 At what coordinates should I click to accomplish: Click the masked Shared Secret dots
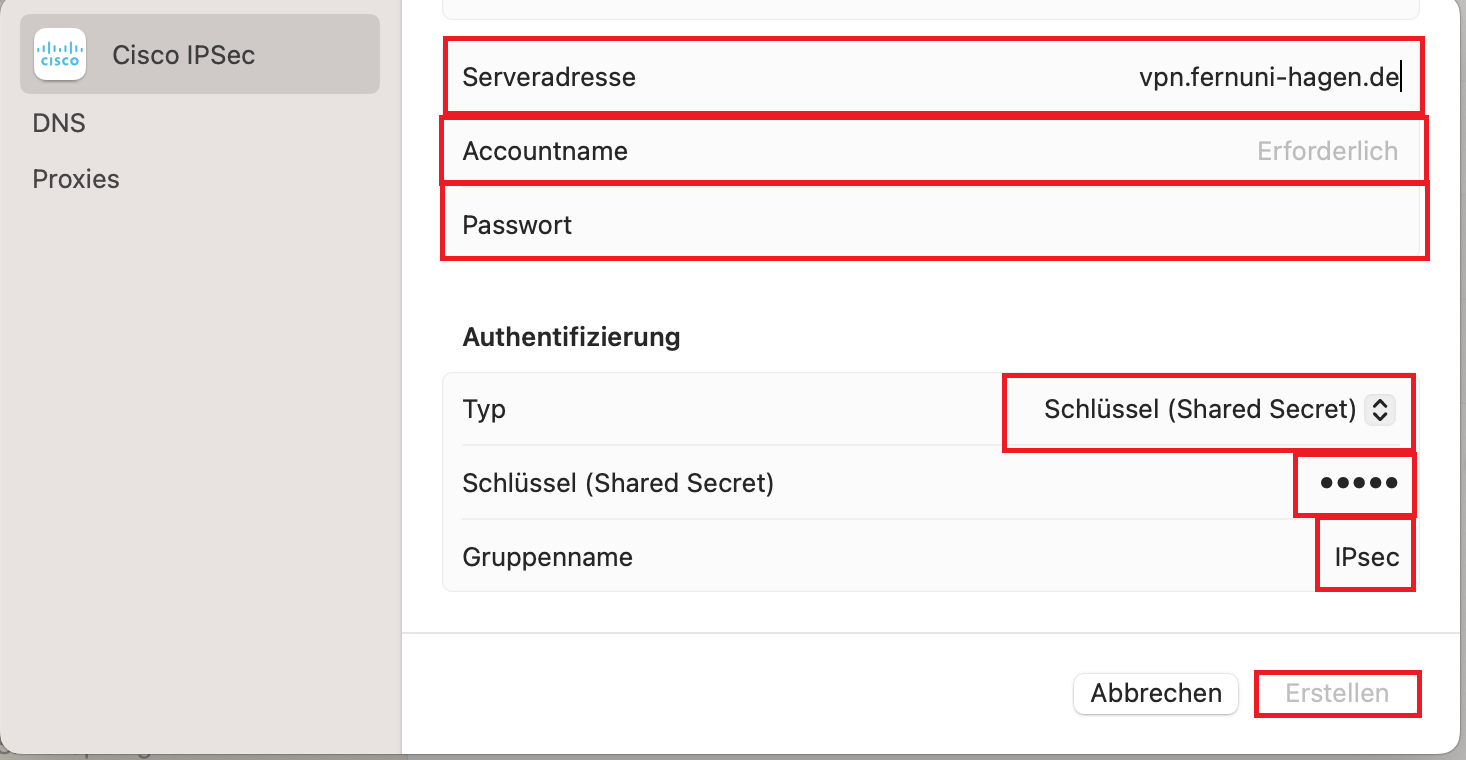pos(1357,483)
